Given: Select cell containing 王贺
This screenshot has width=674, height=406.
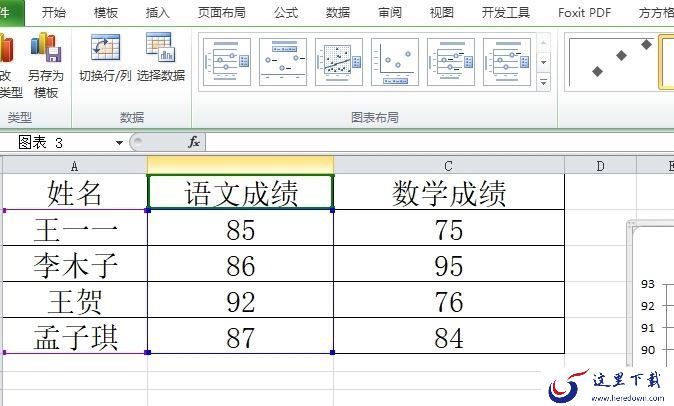Looking at the screenshot, I should [x=75, y=300].
